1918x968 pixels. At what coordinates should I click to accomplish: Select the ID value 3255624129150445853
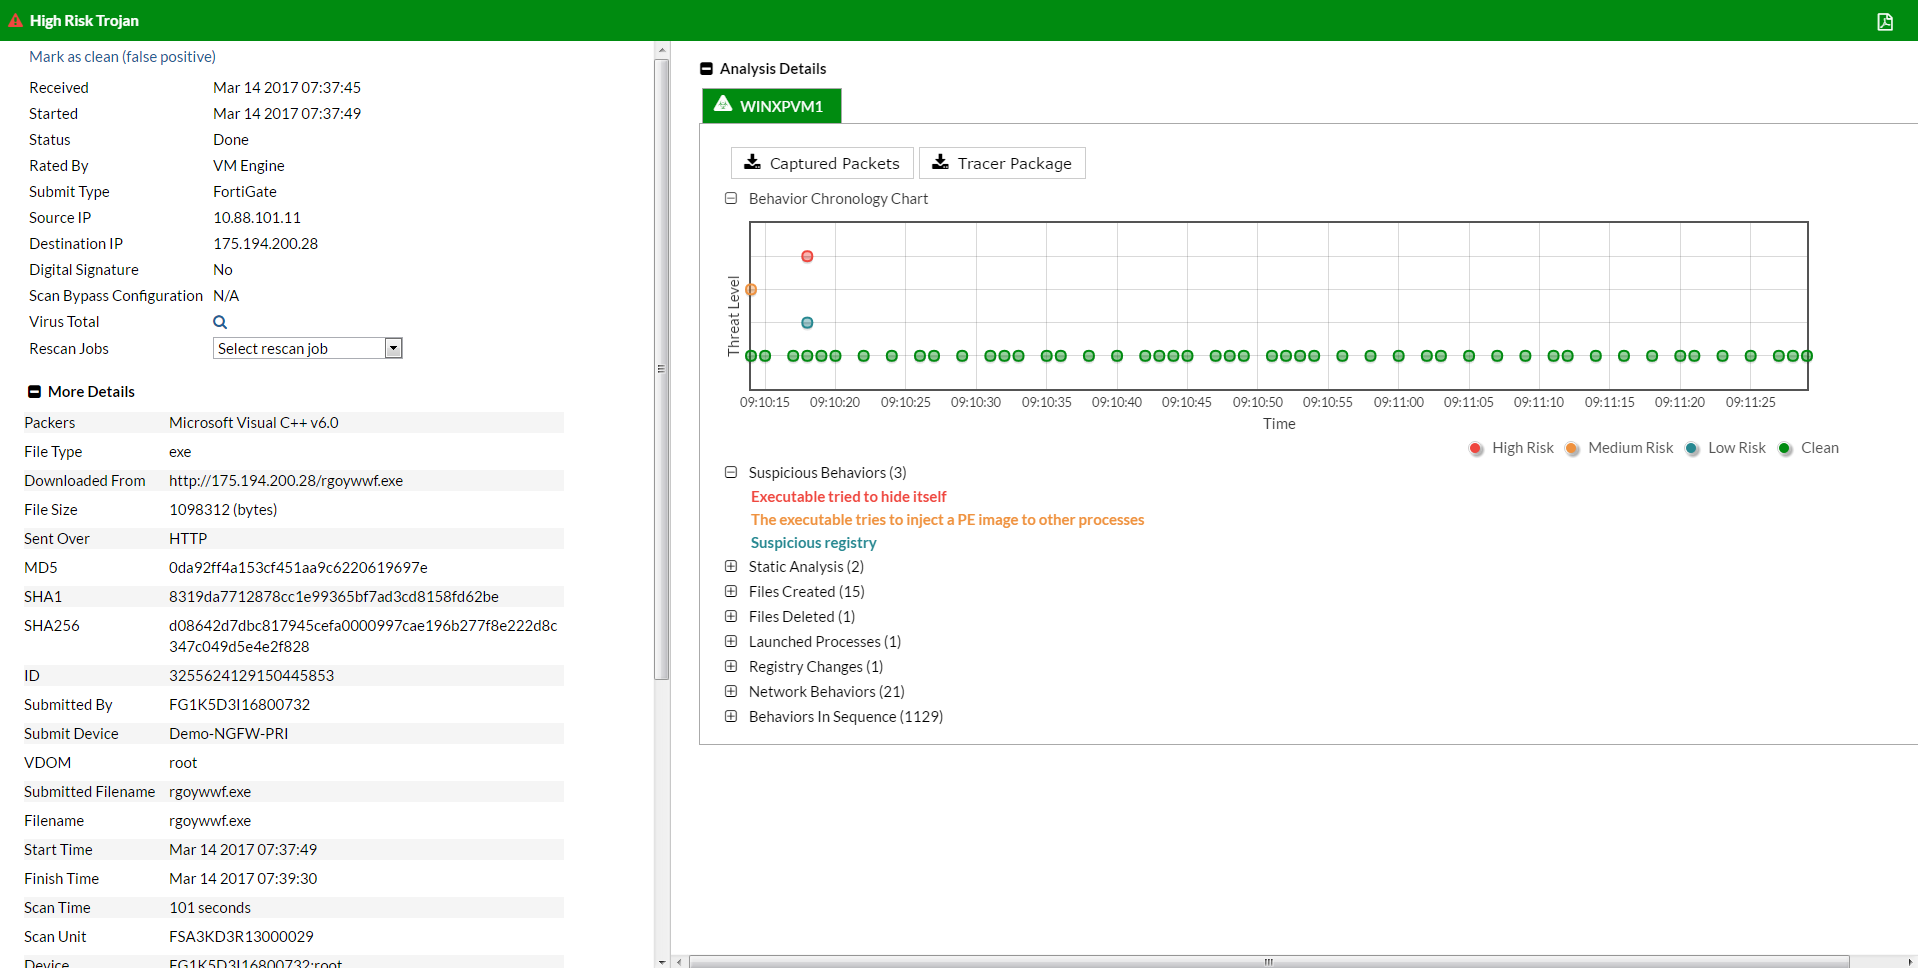pyautogui.click(x=251, y=676)
